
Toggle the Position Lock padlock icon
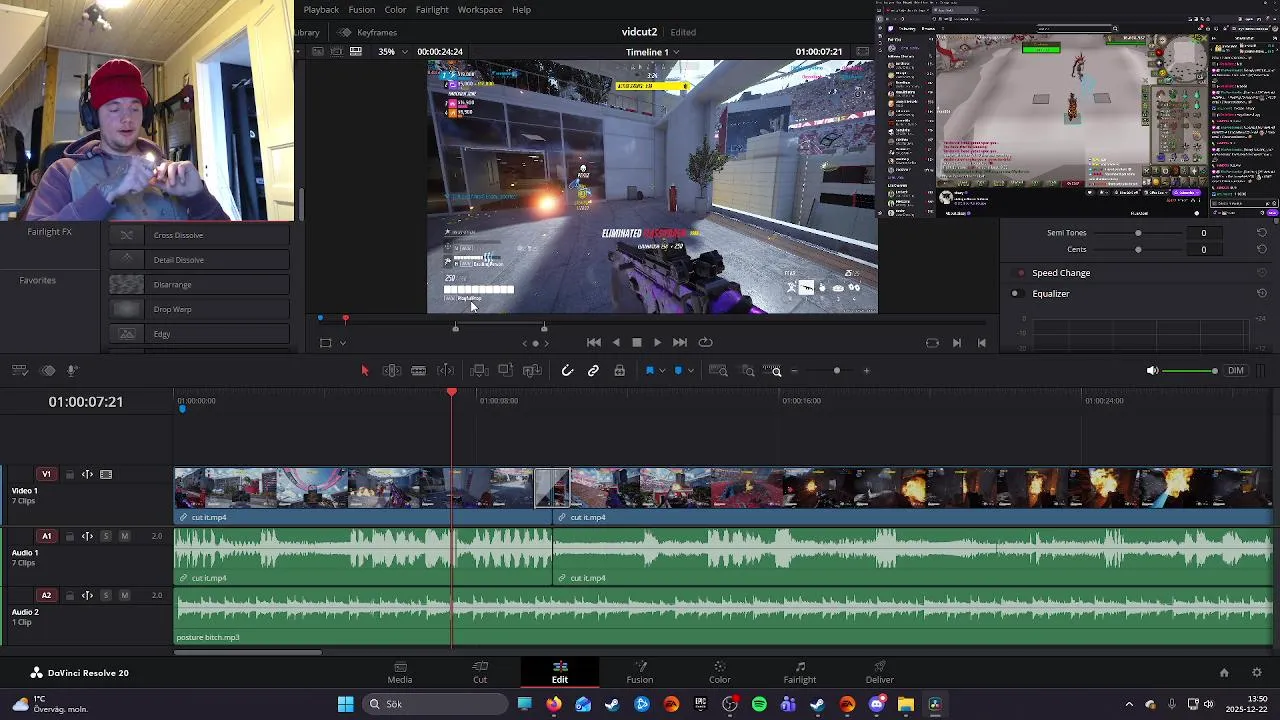pyautogui.click(x=620, y=371)
